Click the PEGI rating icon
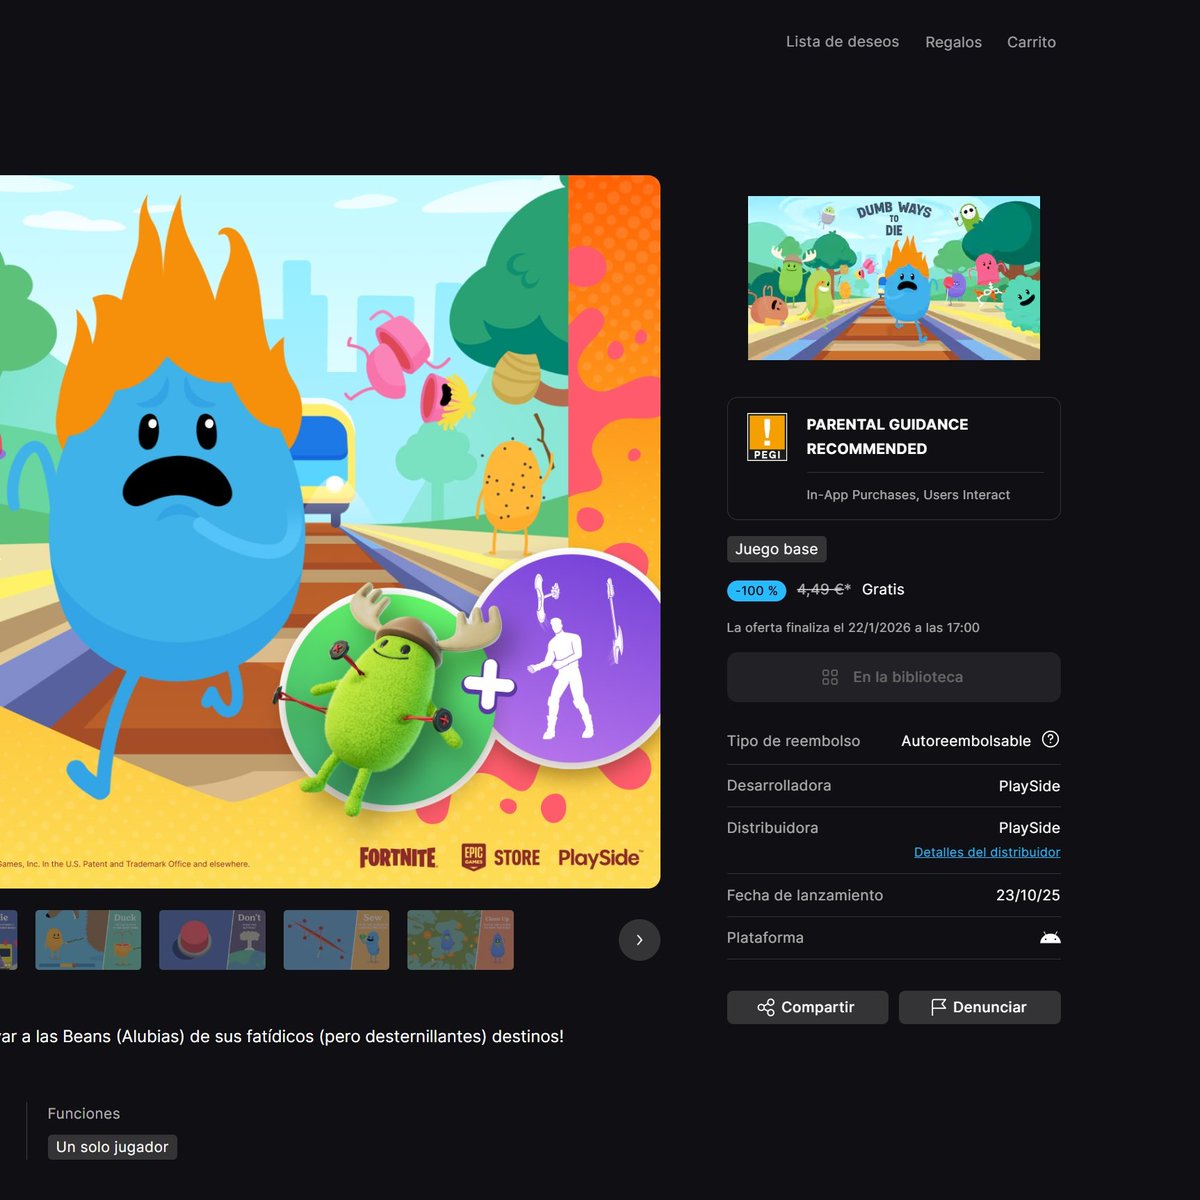Image resolution: width=1200 pixels, height=1200 pixels. 767,437
